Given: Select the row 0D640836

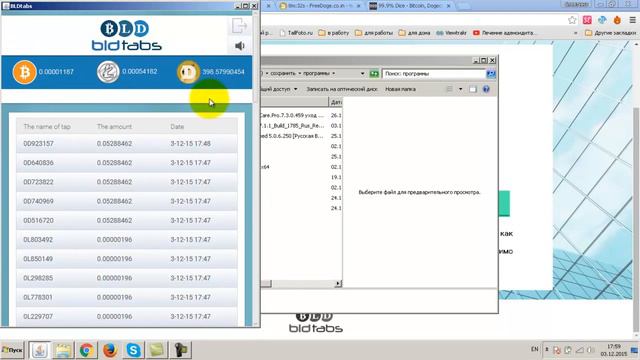Looking at the screenshot, I should pyautogui.click(x=127, y=163).
